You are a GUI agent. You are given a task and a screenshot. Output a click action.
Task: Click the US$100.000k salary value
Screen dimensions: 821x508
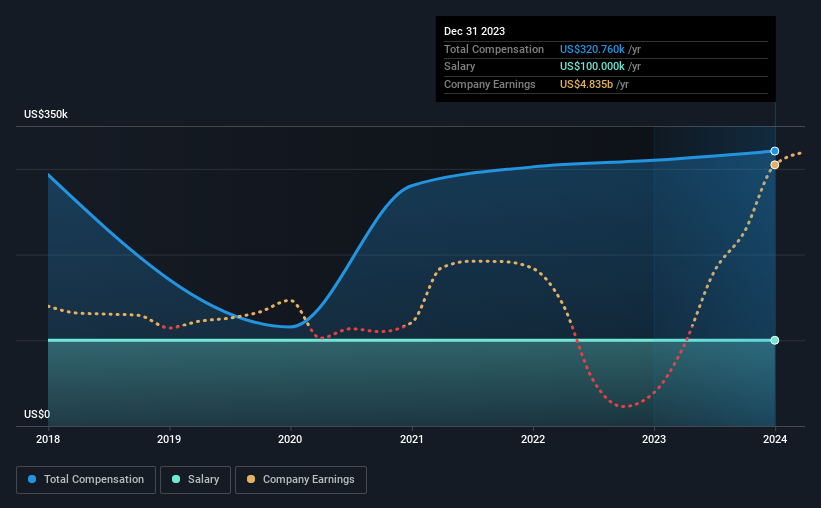coord(592,67)
